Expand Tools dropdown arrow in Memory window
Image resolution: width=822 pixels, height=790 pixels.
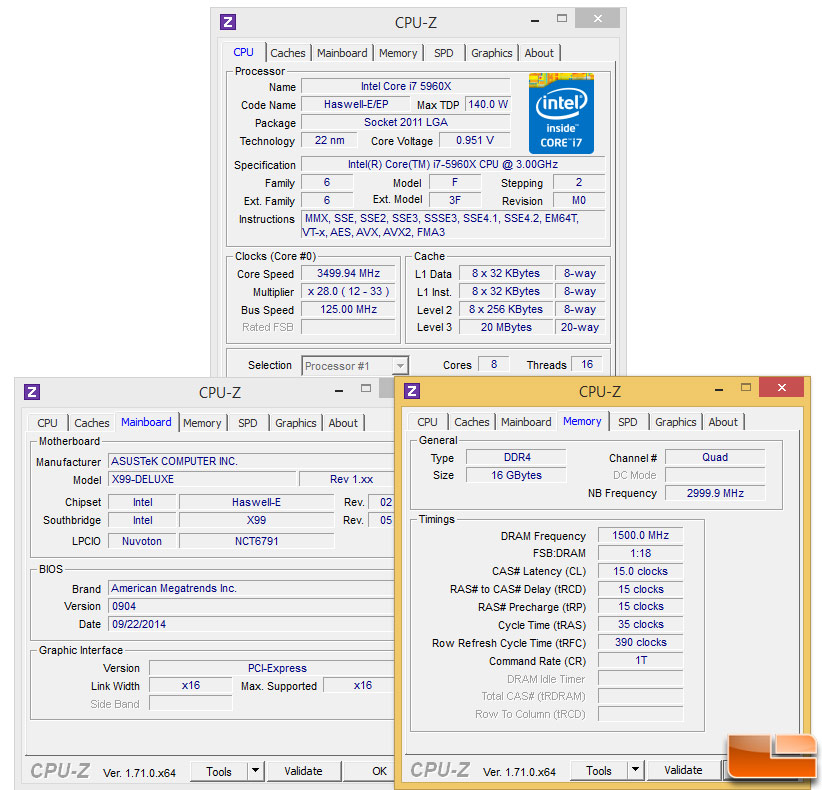(635, 770)
